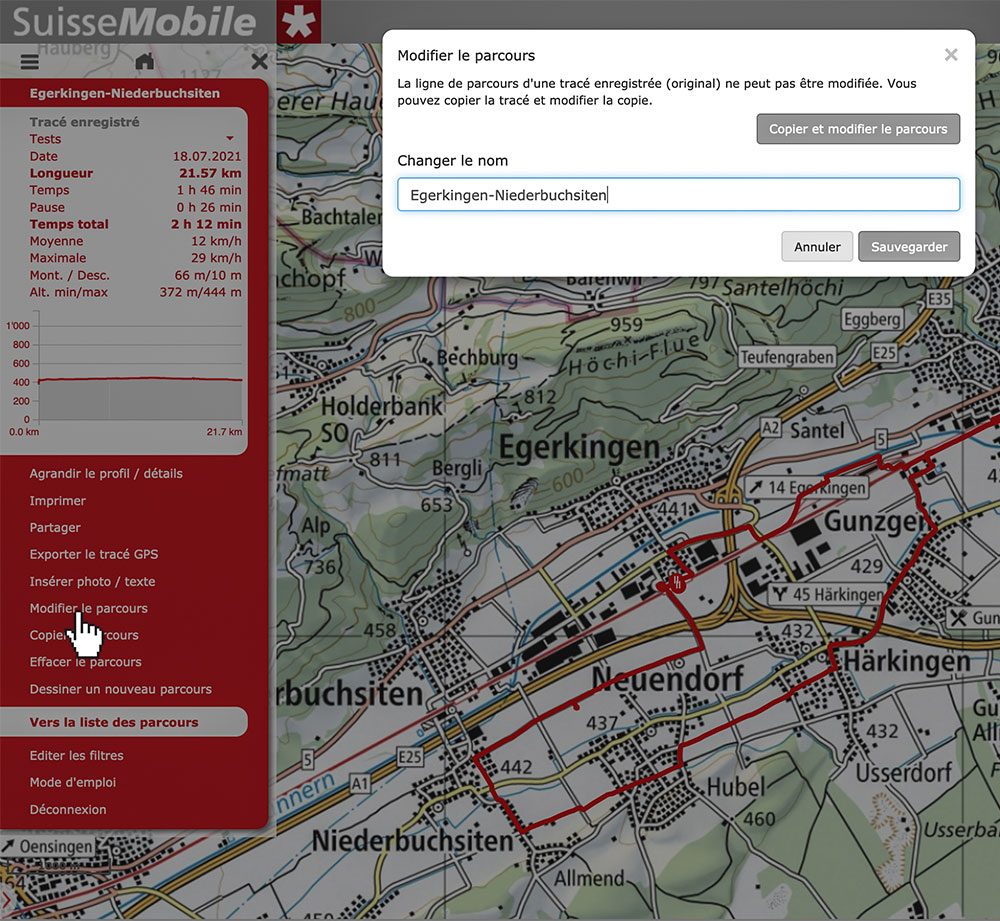This screenshot has width=1000, height=921.
Task: Click the Eggberg map label
Action: [x=872, y=319]
